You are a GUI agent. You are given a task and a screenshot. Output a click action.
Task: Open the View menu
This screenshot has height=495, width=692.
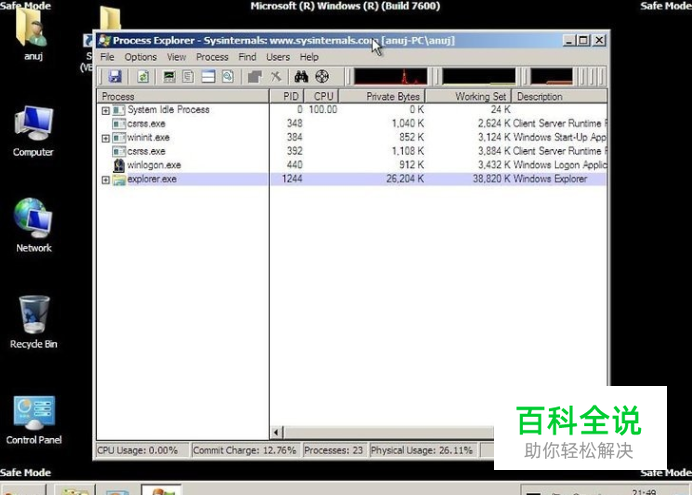[176, 57]
